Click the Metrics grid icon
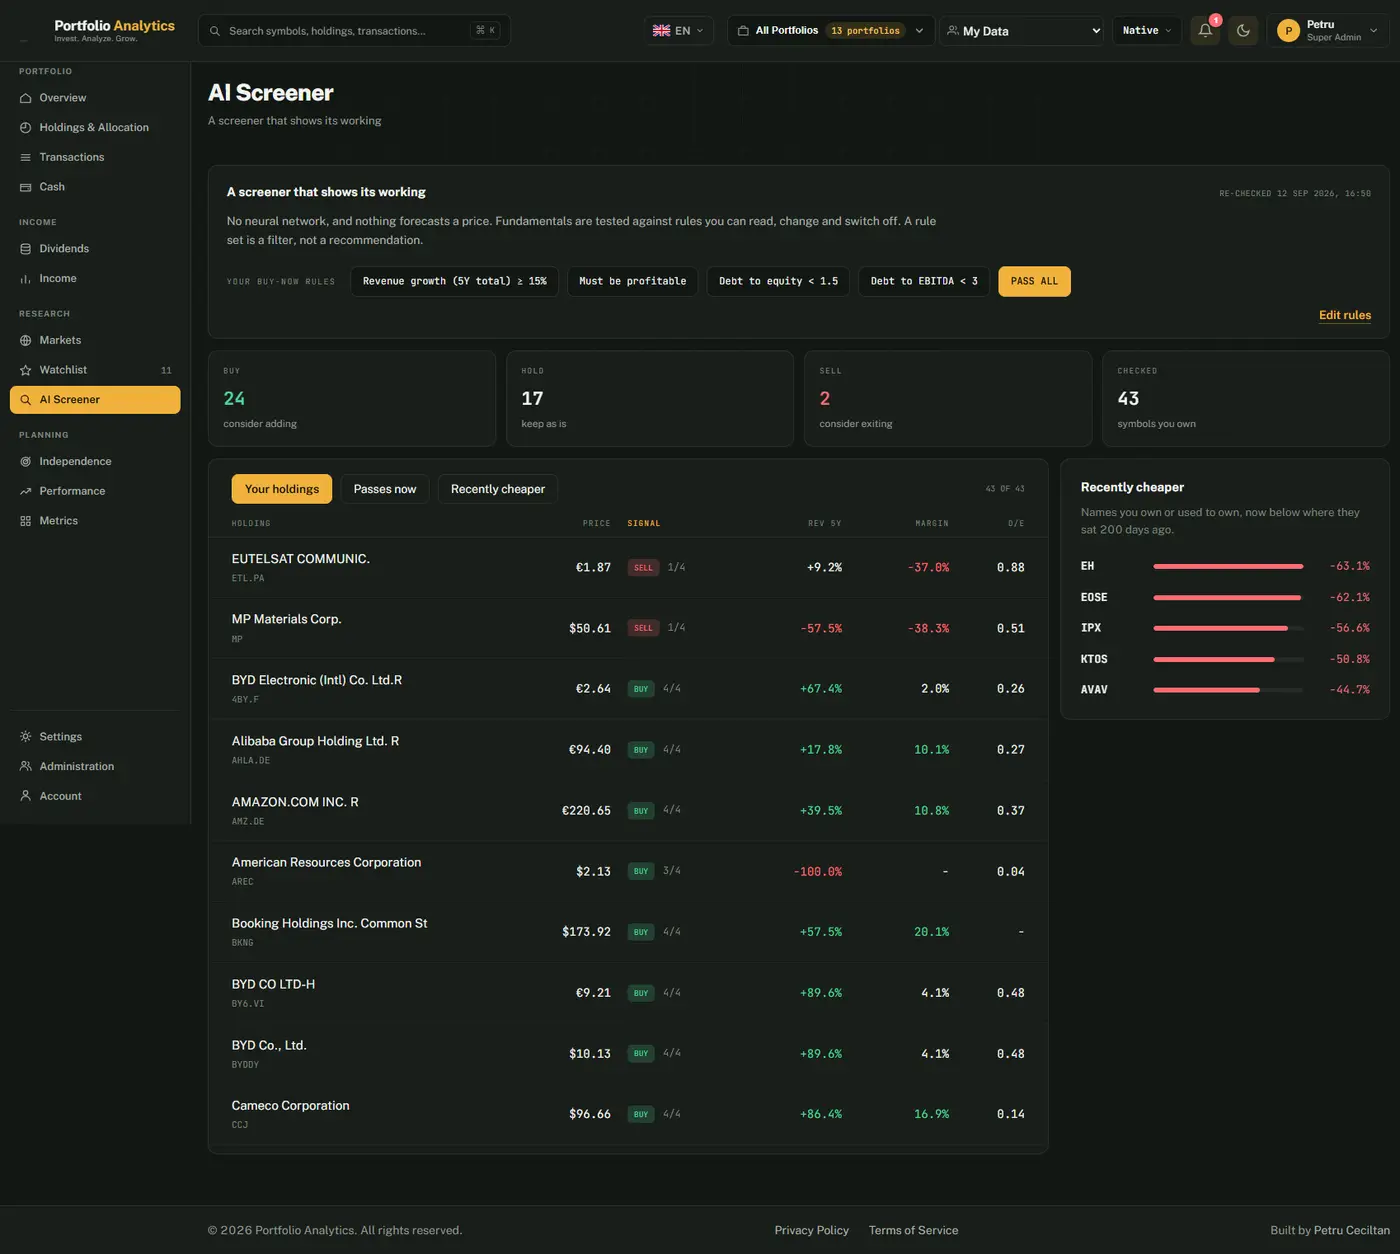Viewport: 1400px width, 1254px height. pyautogui.click(x=26, y=521)
